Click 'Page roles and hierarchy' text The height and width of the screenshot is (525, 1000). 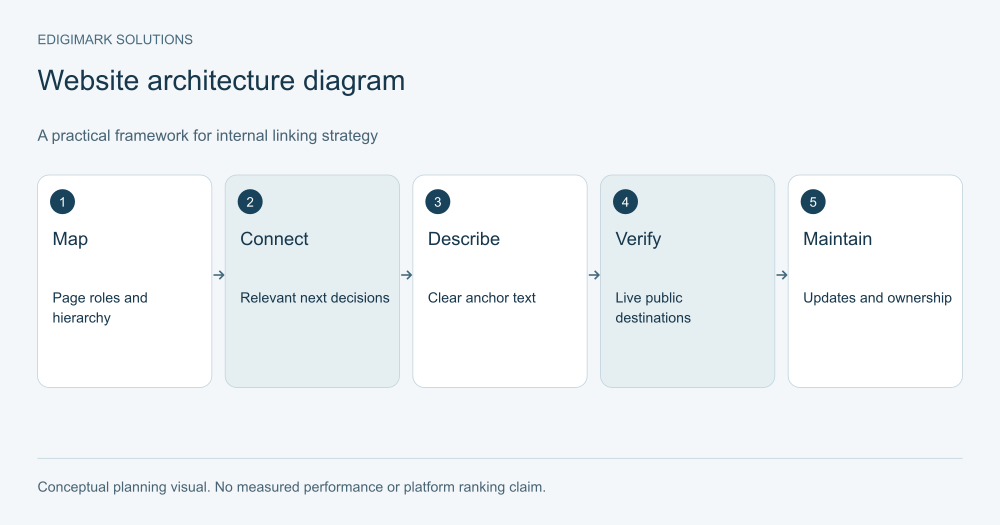[x=100, y=307]
